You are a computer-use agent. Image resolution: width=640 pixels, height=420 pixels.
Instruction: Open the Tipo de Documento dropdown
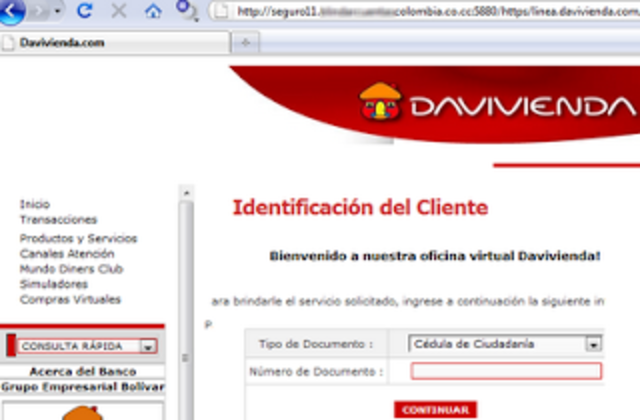(505, 344)
